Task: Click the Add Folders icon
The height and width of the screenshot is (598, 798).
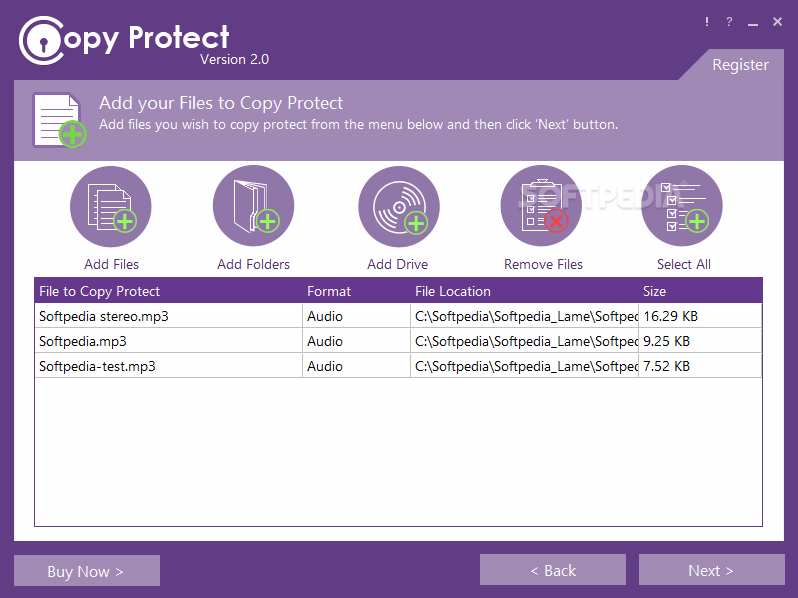Action: pyautogui.click(x=253, y=206)
